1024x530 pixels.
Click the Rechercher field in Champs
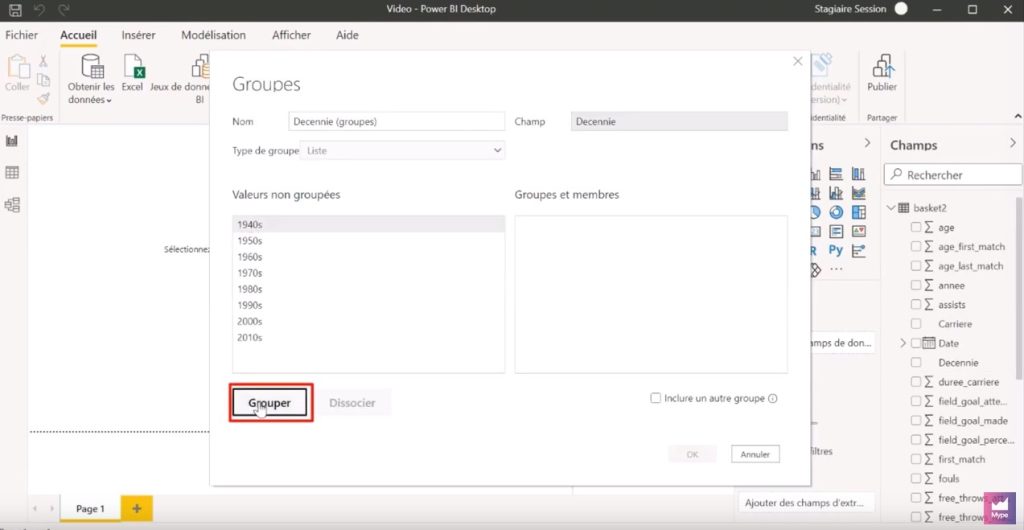953,175
